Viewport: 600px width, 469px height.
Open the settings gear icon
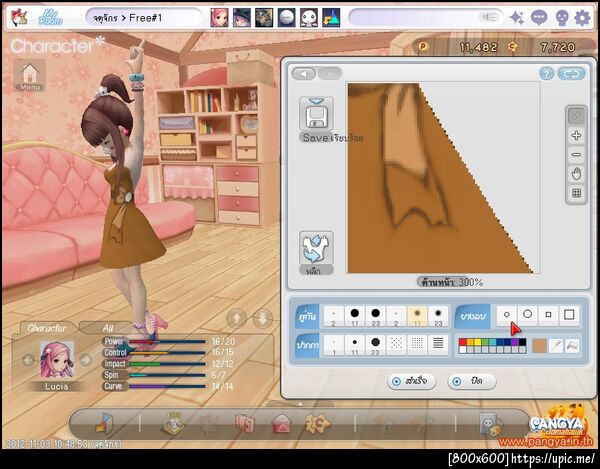[x=582, y=18]
